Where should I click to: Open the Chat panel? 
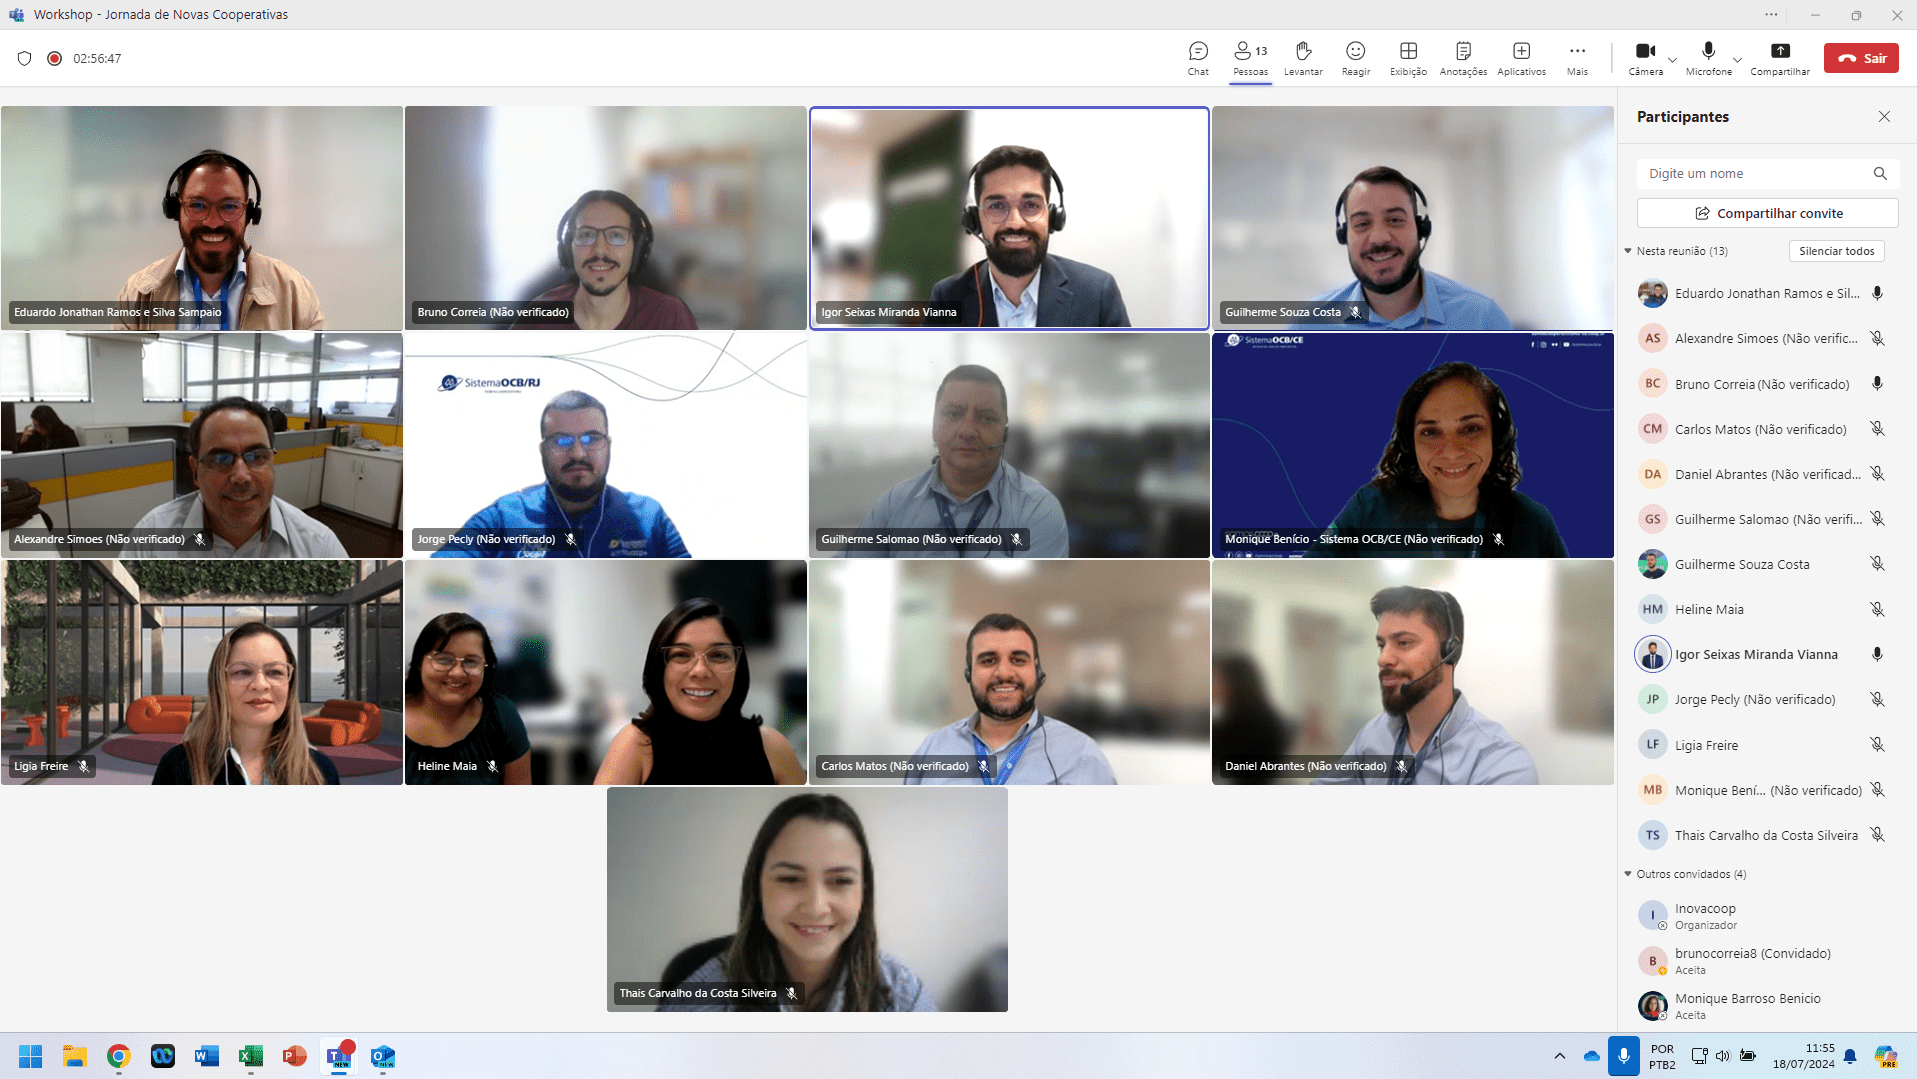click(x=1198, y=58)
